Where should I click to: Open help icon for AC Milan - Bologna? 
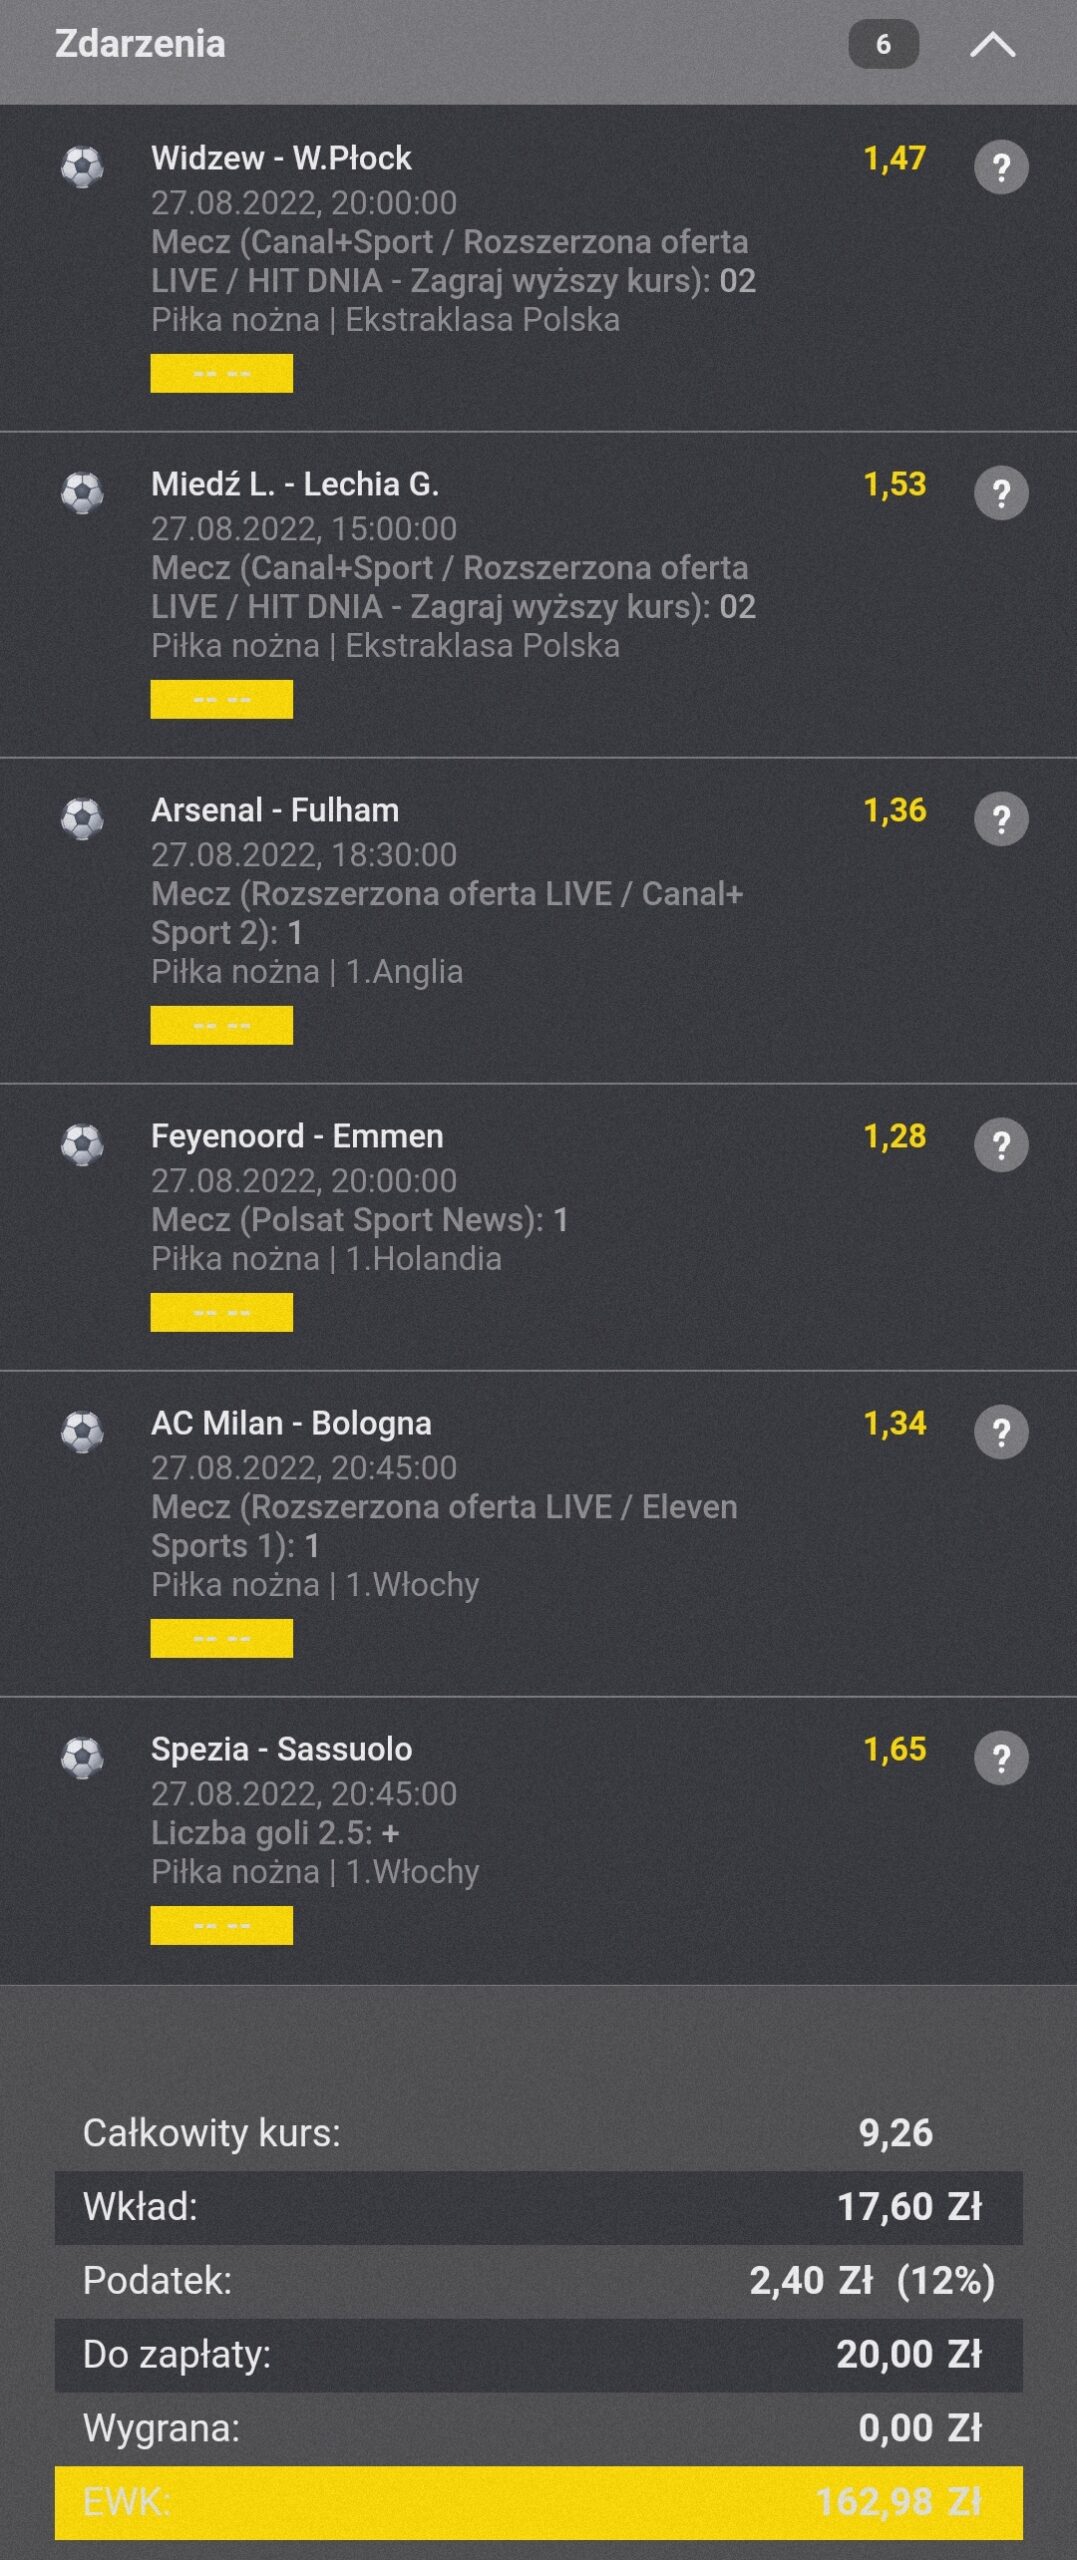1001,1432
